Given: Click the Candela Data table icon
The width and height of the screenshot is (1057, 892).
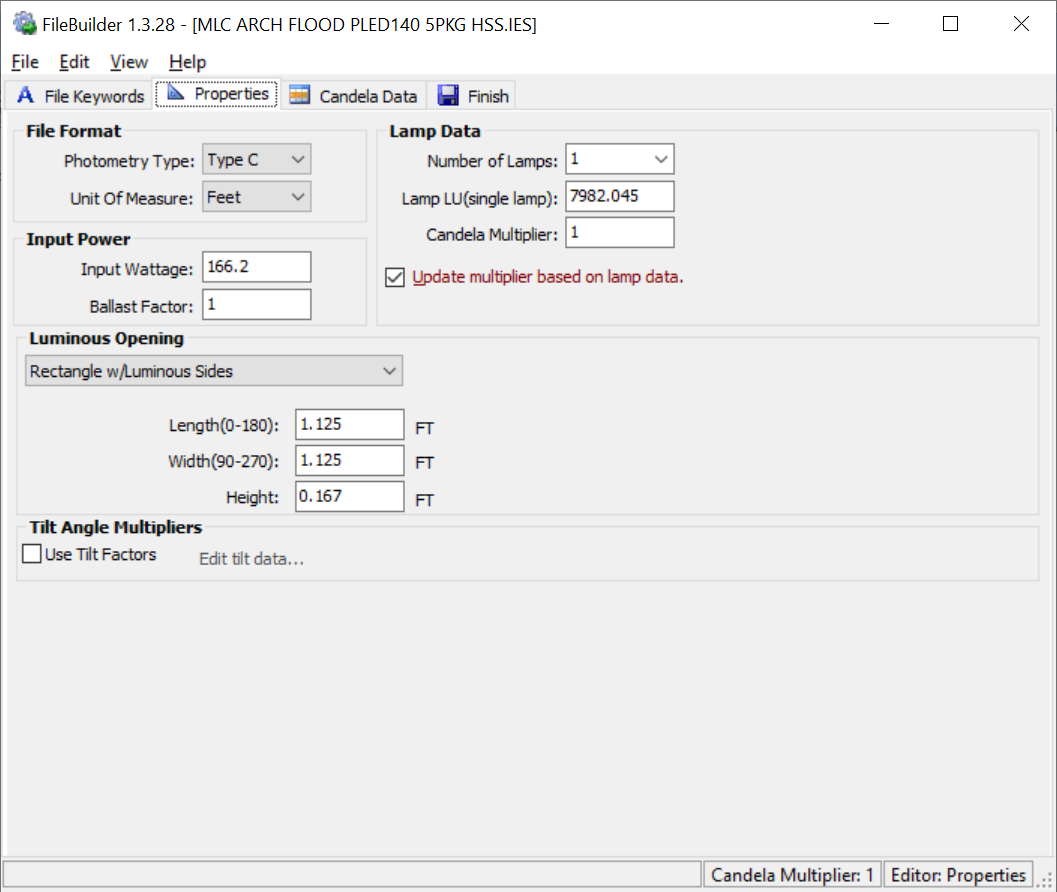Looking at the screenshot, I should pyautogui.click(x=299, y=96).
